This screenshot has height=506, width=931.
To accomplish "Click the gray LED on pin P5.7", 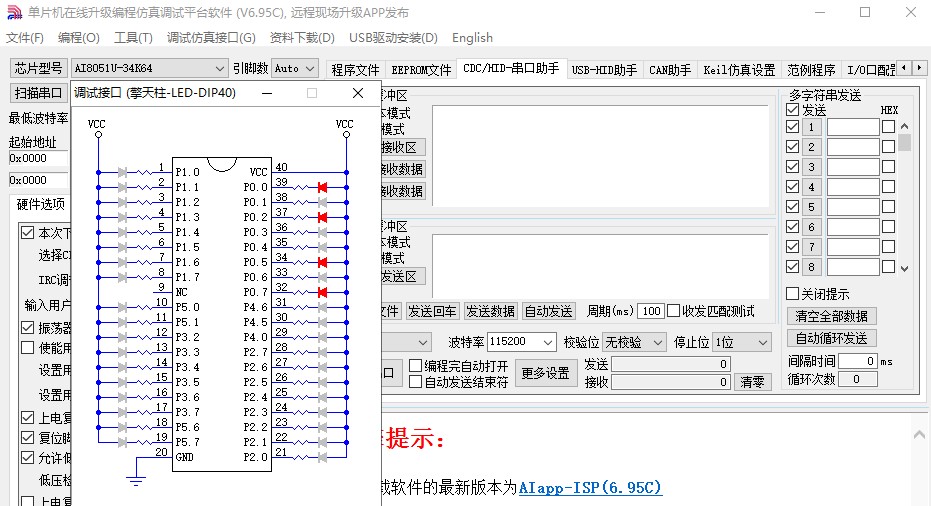I will point(122,442).
